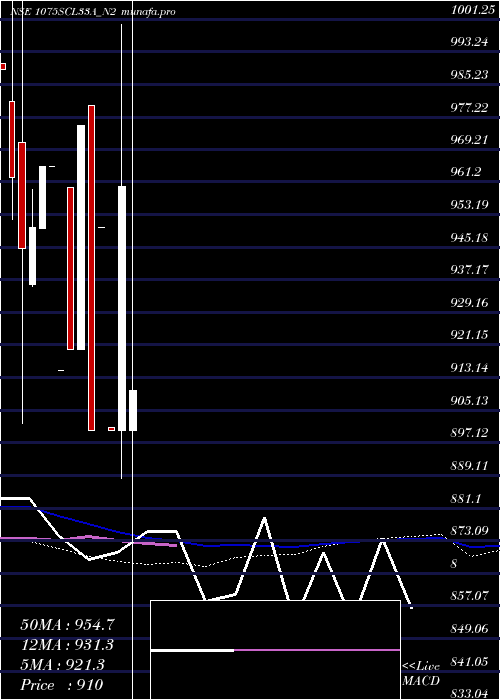Click the 857.07 price axis label
This screenshot has width=500, height=700.
[469, 596]
